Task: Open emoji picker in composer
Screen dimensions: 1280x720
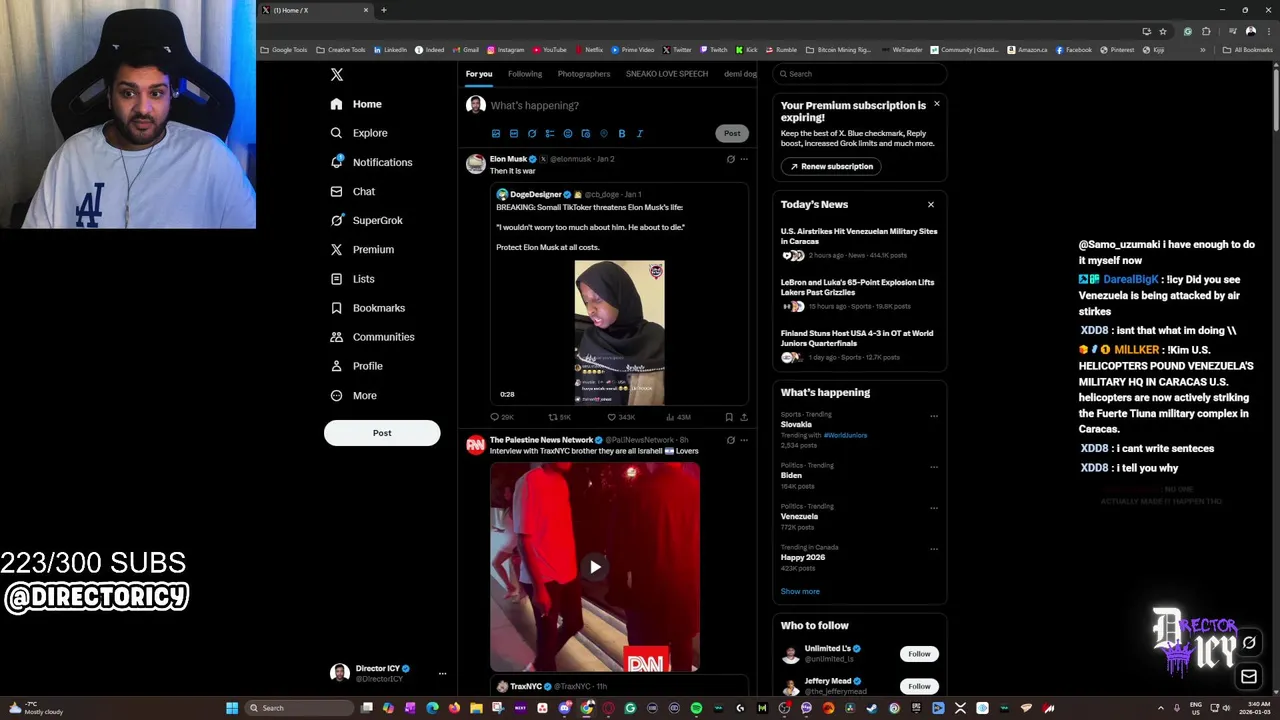Action: [x=568, y=133]
